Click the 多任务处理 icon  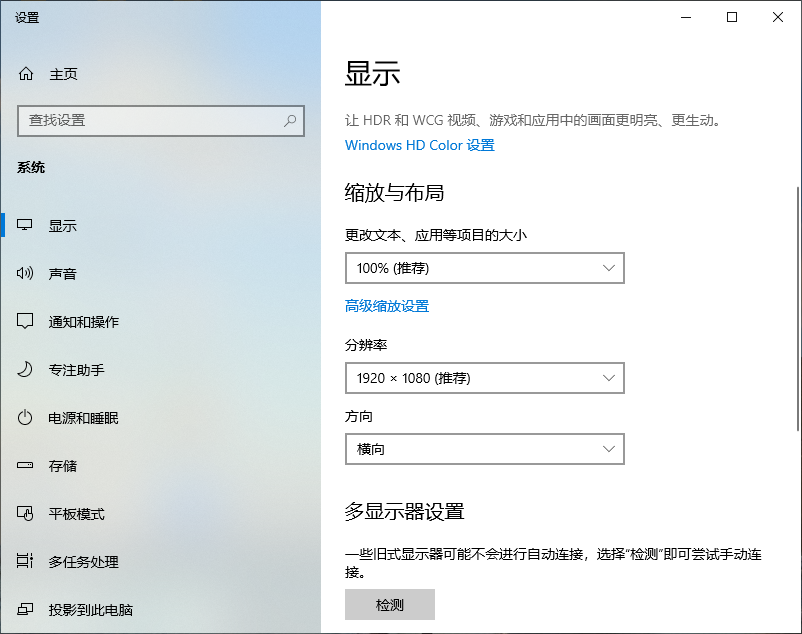pyautogui.click(x=26, y=562)
